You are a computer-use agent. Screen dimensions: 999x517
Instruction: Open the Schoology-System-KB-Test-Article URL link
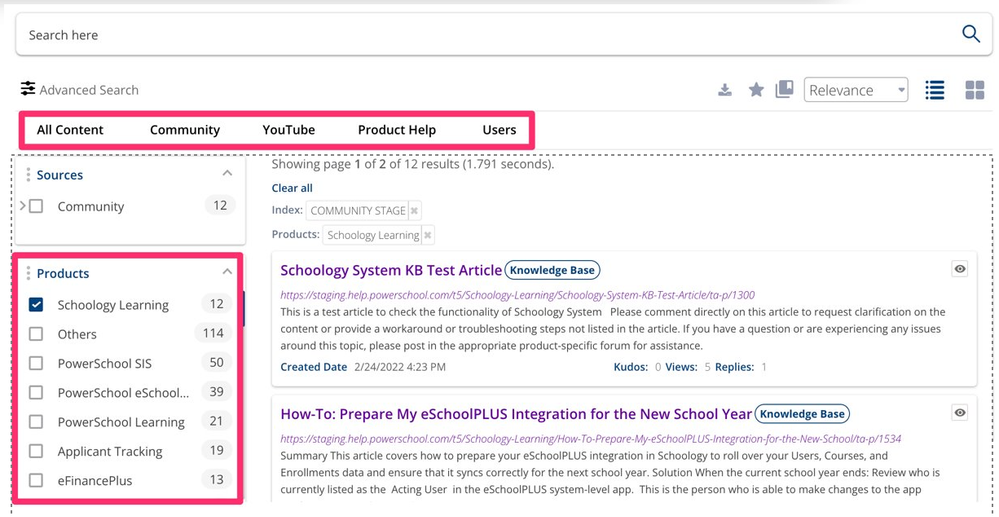517,295
